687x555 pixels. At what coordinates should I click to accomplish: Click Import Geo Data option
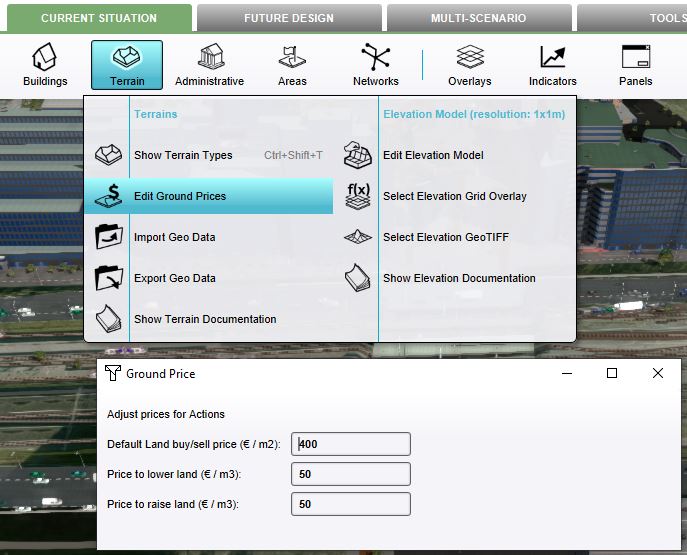[174, 237]
